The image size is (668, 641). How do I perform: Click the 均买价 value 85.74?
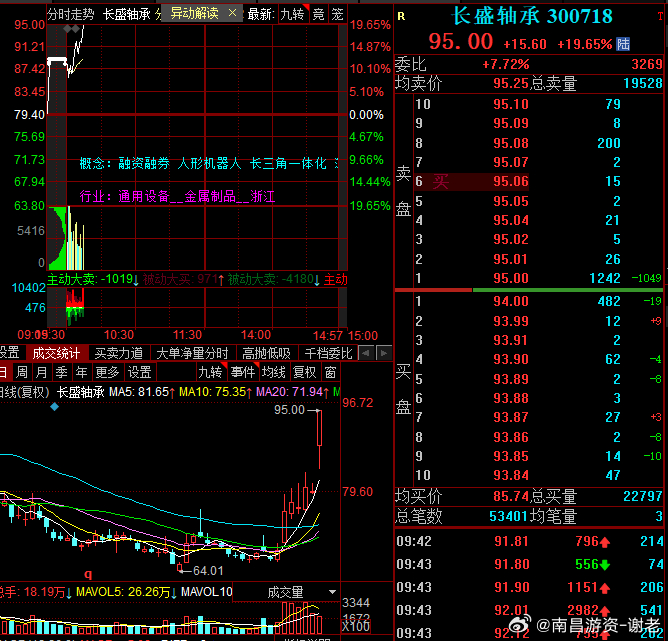[511, 496]
